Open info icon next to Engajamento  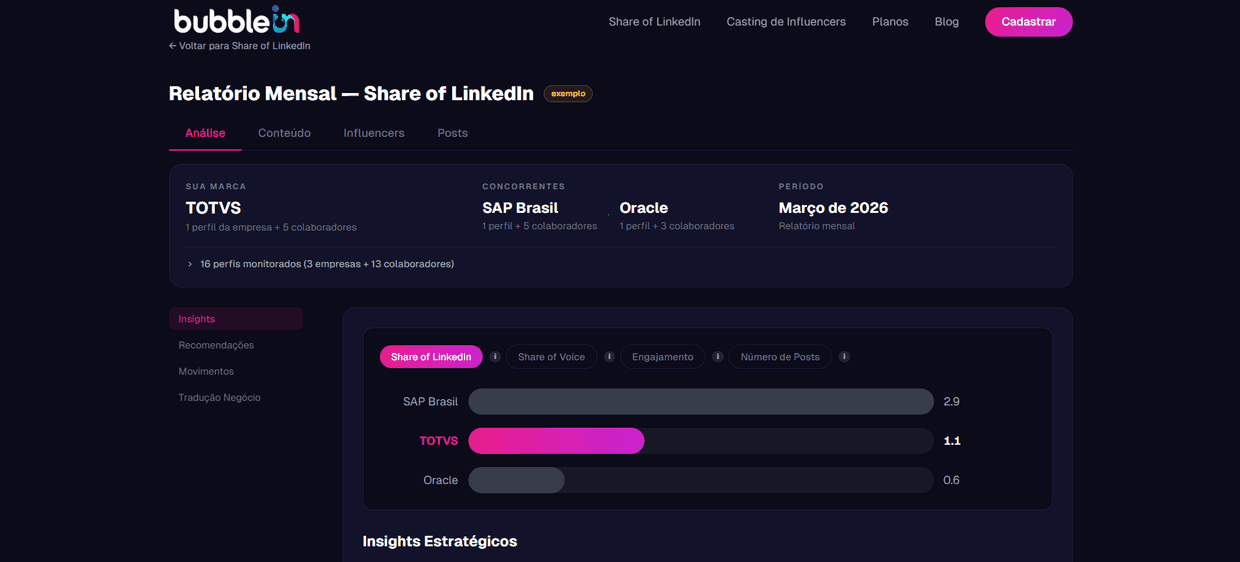pos(717,357)
